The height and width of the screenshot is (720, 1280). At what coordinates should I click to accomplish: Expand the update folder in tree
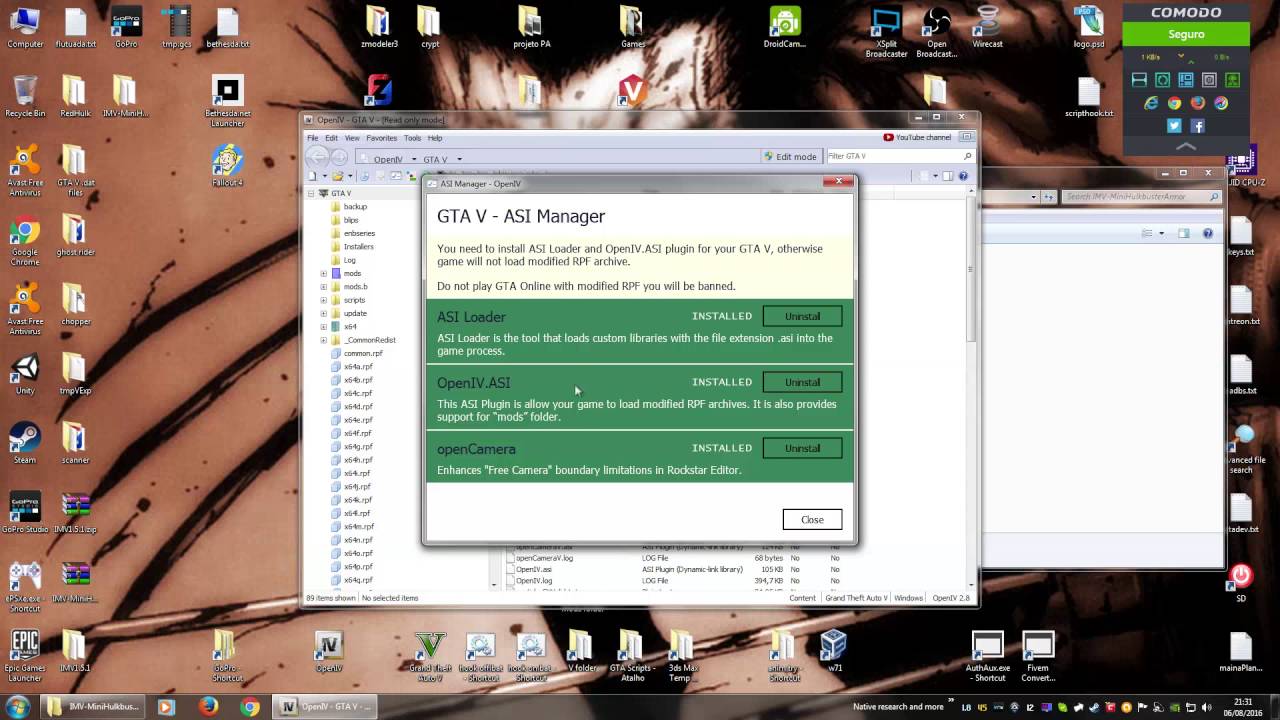click(324, 313)
